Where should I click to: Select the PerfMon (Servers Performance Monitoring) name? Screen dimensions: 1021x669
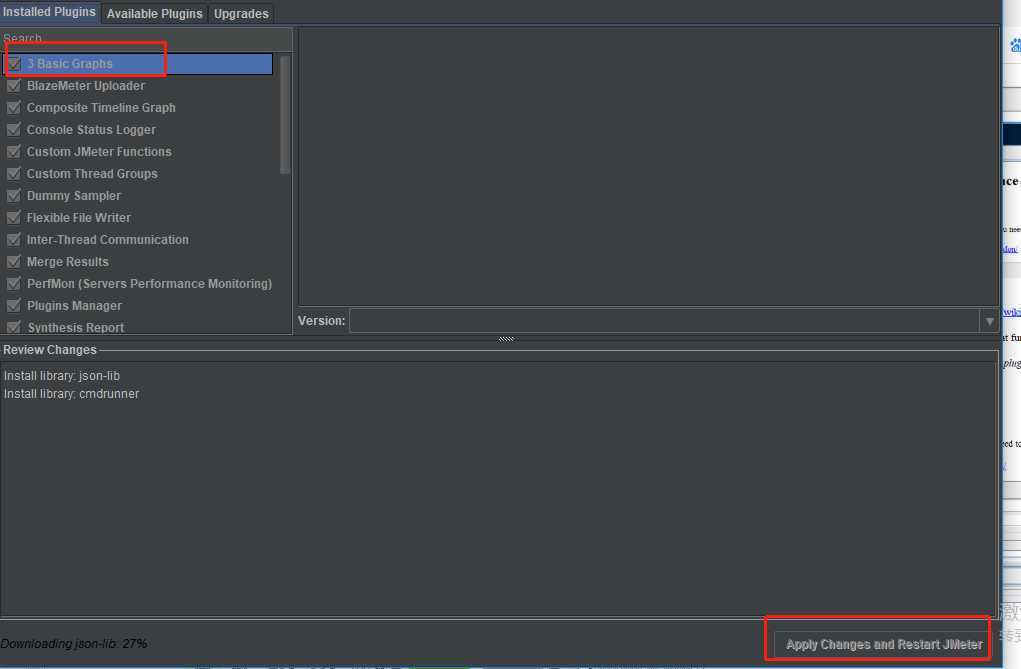[149, 284]
